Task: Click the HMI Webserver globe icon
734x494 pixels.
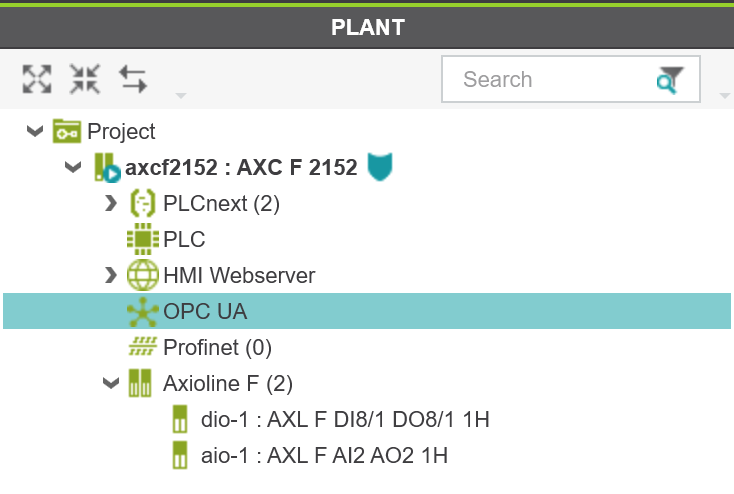Action: point(143,275)
